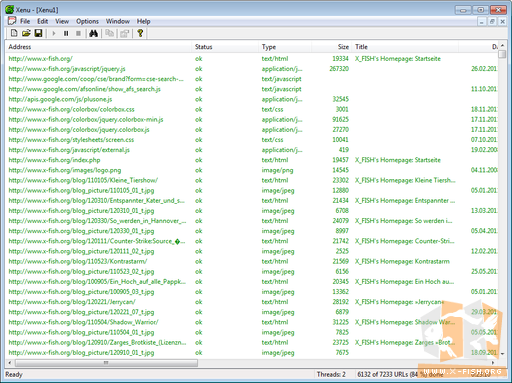The height and width of the screenshot is (383, 512).
Task: Open Find with the binoculars icon
Action: click(x=93, y=33)
